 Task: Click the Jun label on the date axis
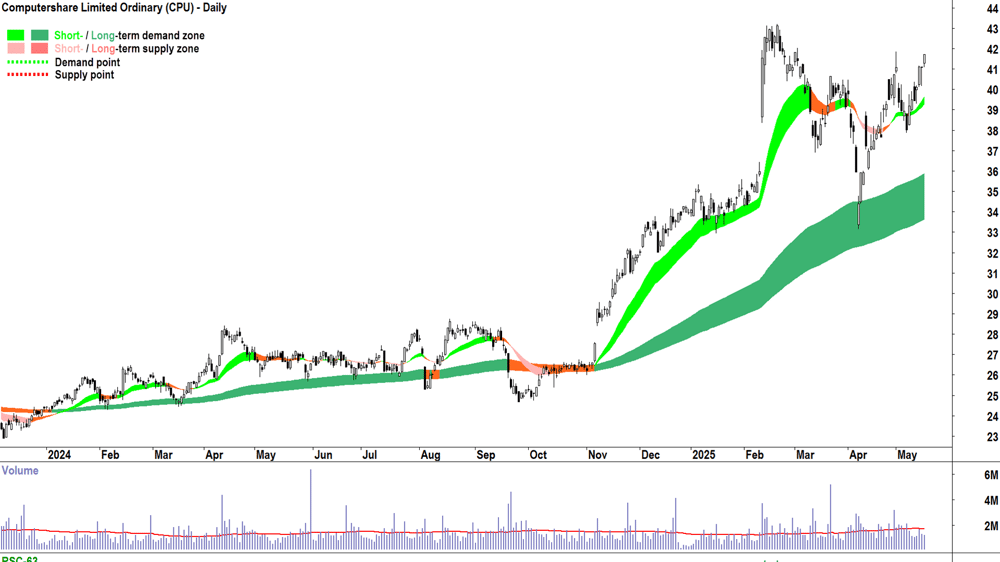[323, 455]
